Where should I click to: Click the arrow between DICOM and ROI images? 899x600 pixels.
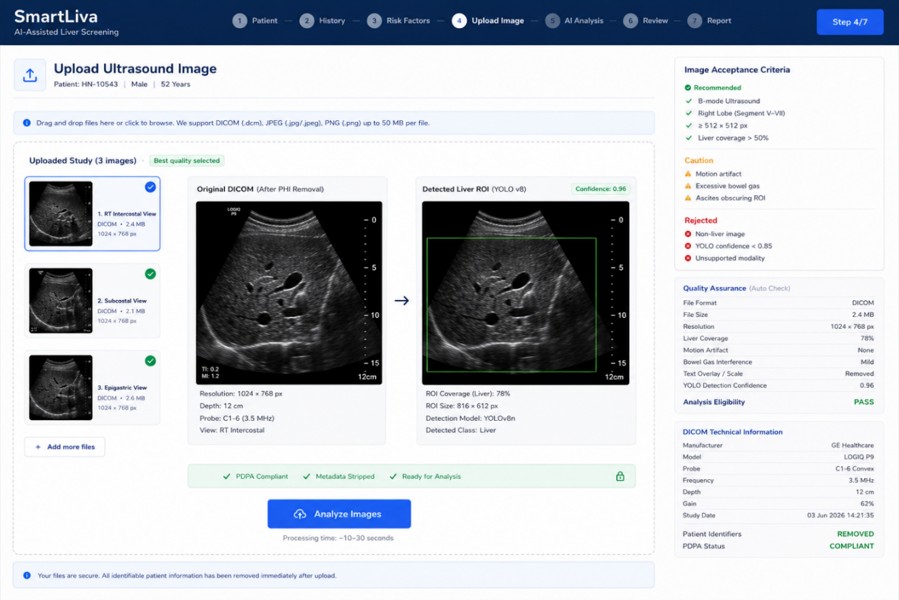pyautogui.click(x=402, y=300)
